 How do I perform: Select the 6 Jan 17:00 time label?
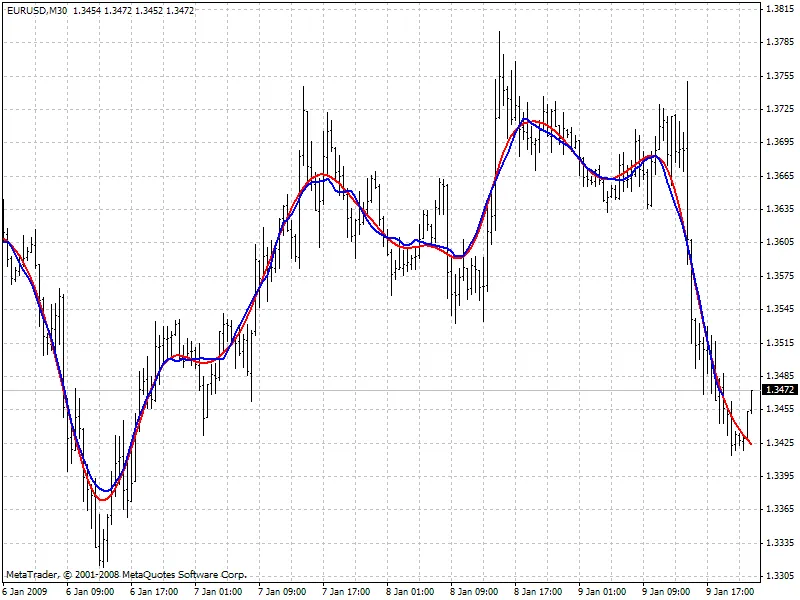154,591
